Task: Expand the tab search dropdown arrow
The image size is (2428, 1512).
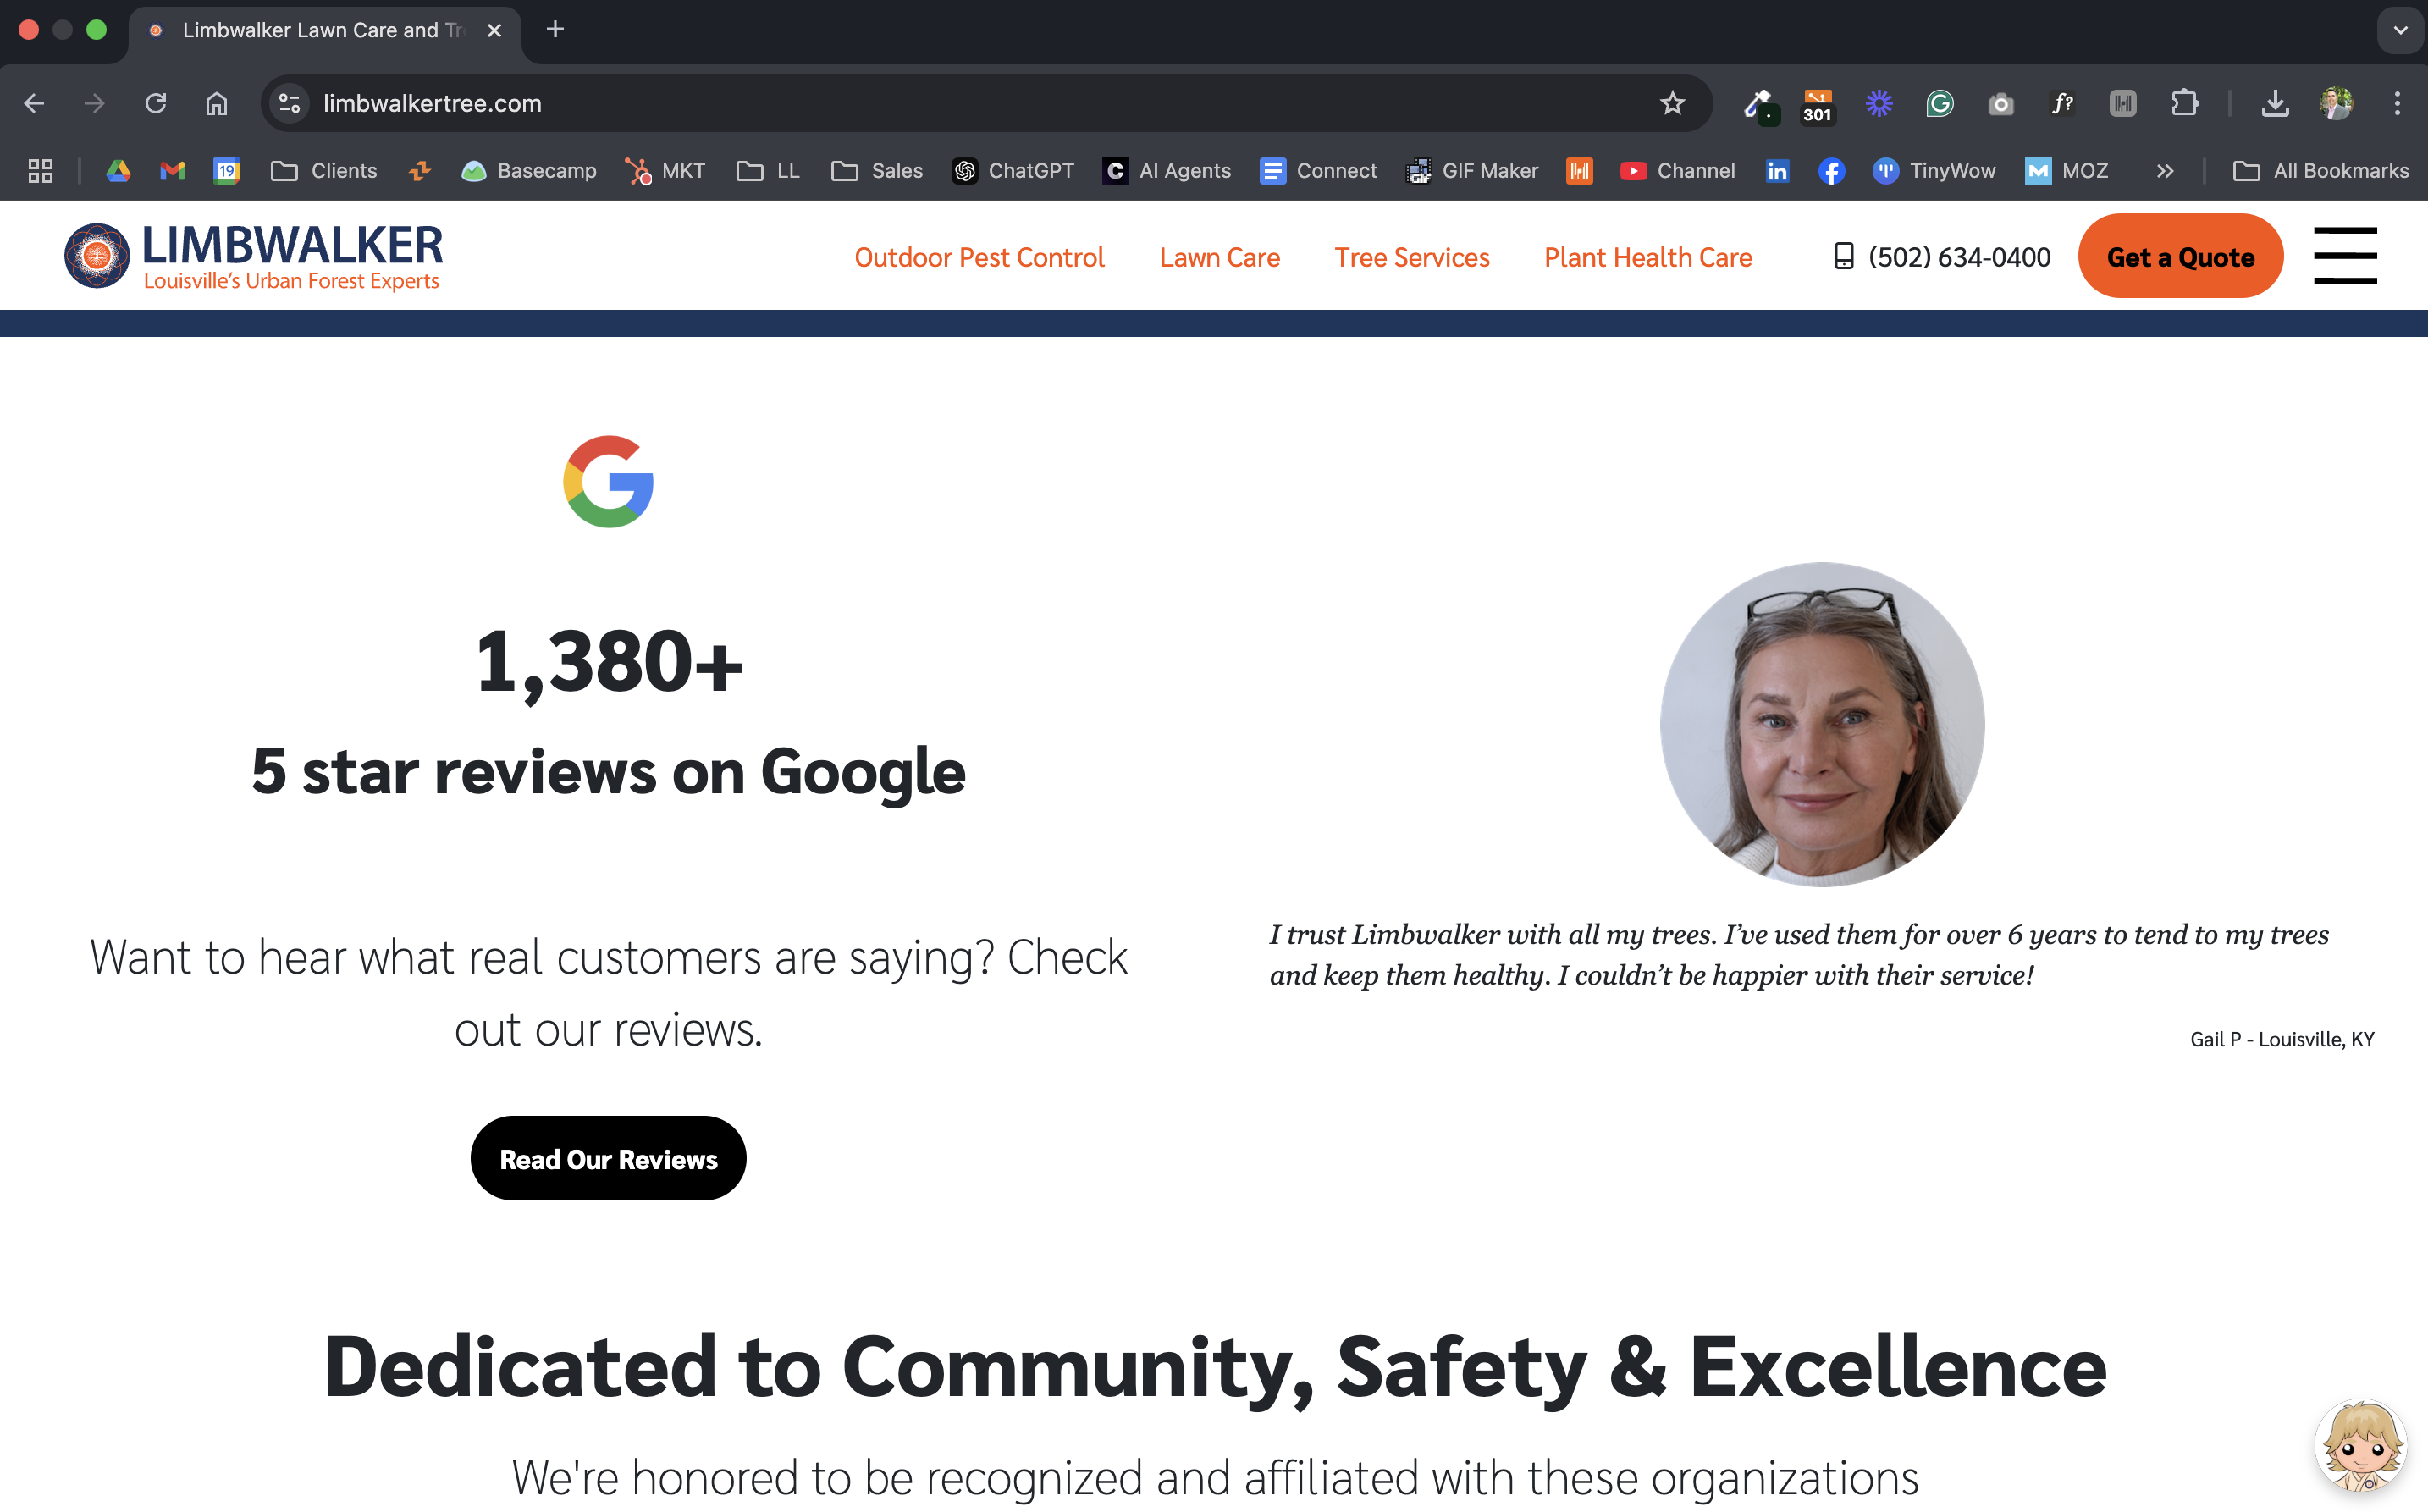Action: [2400, 30]
